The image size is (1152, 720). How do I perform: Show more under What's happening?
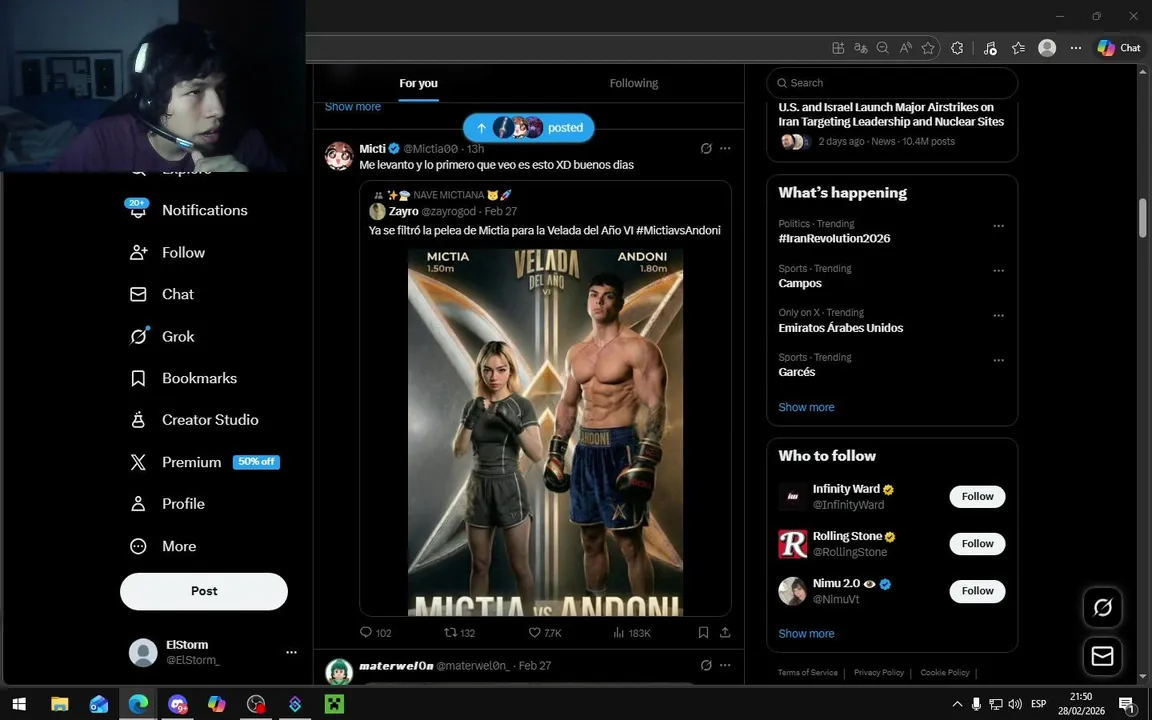806,407
